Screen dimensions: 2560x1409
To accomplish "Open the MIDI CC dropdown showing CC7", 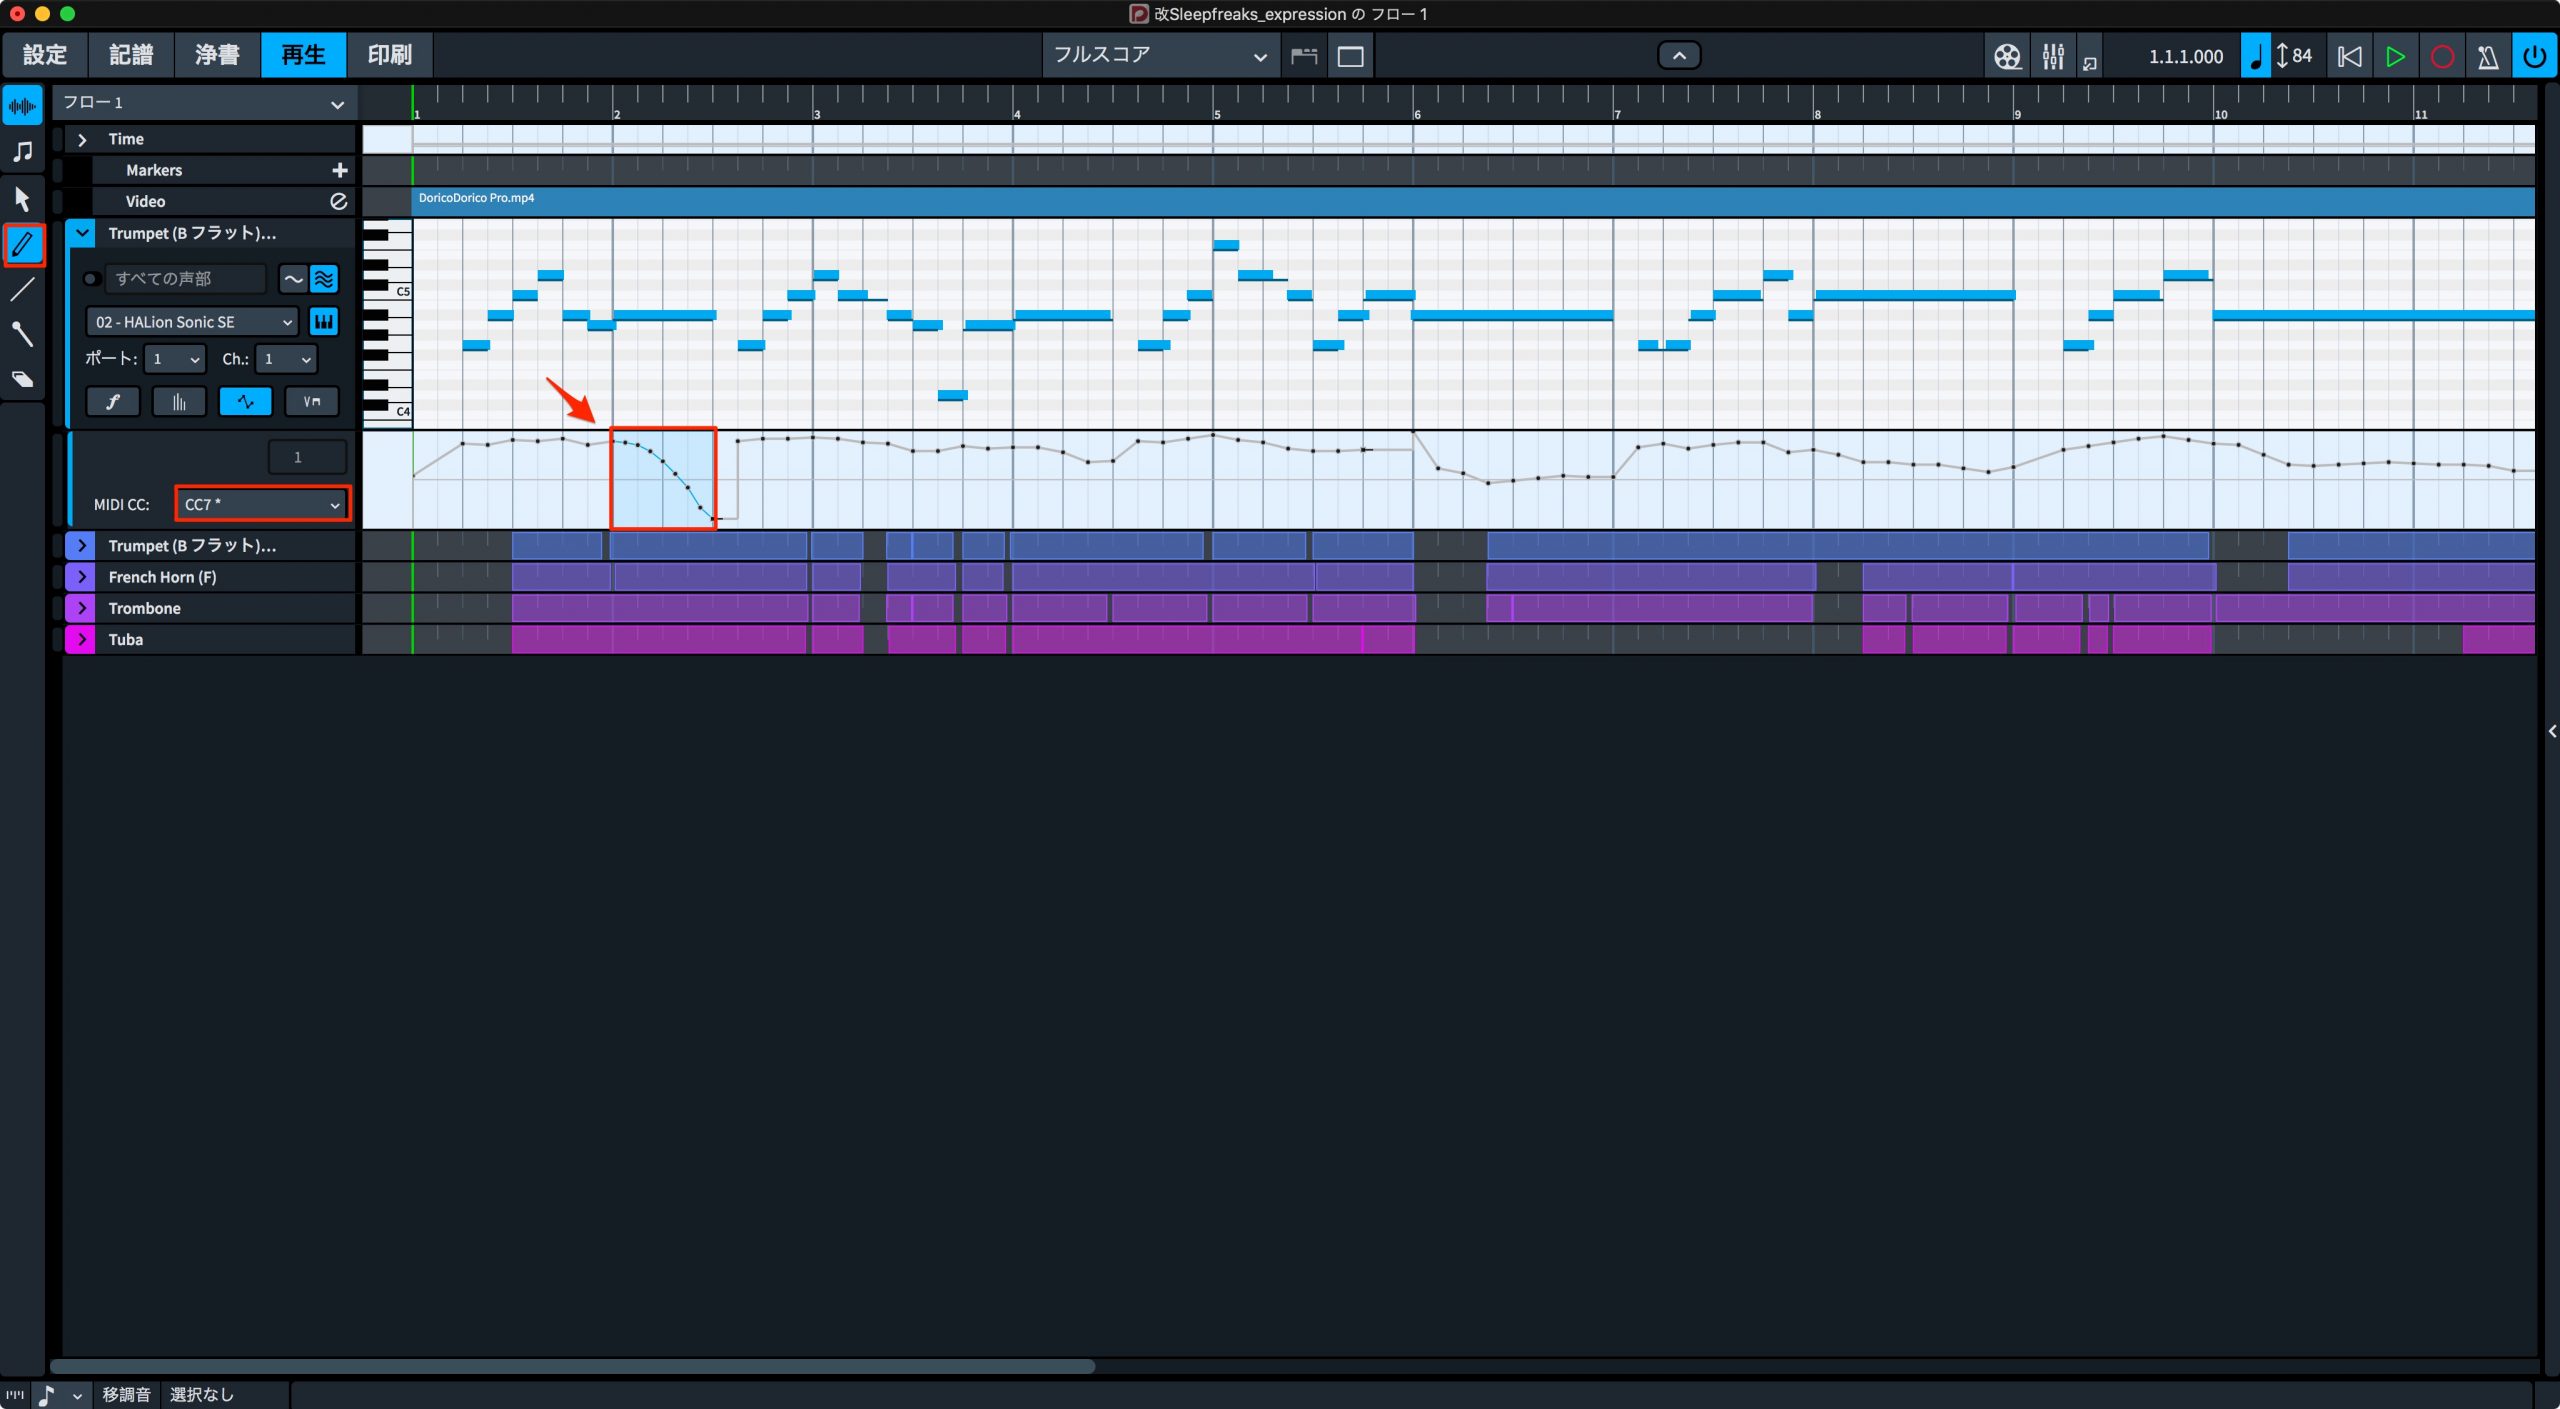I will (263, 504).
